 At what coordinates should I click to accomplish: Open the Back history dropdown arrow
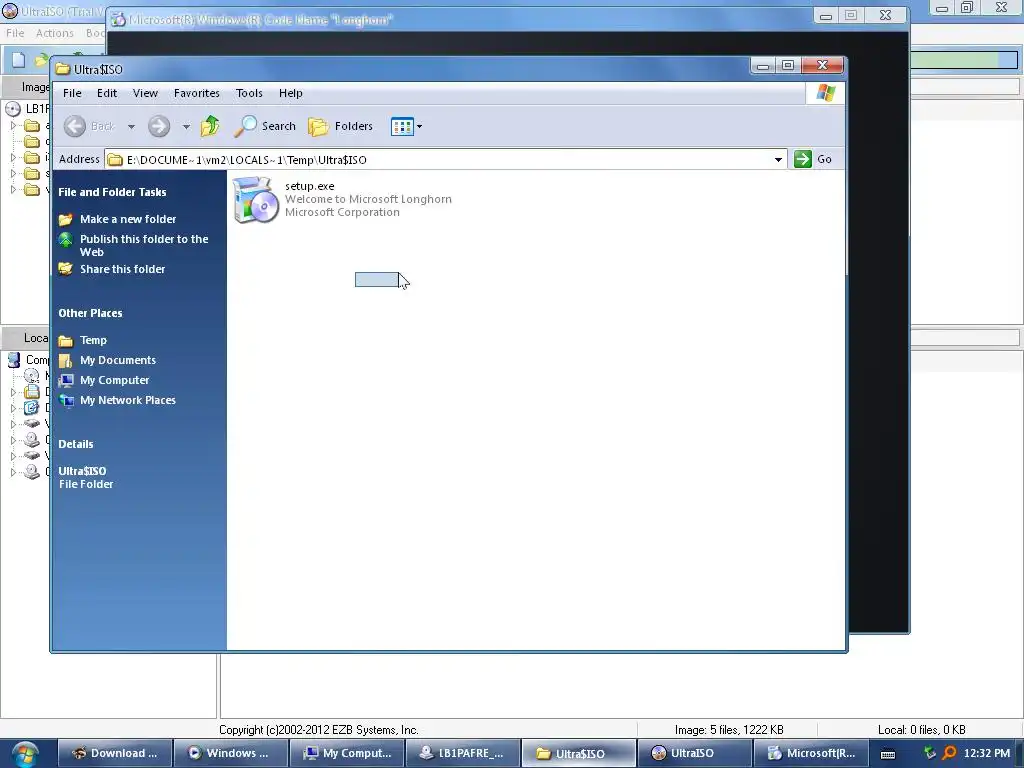click(131, 127)
